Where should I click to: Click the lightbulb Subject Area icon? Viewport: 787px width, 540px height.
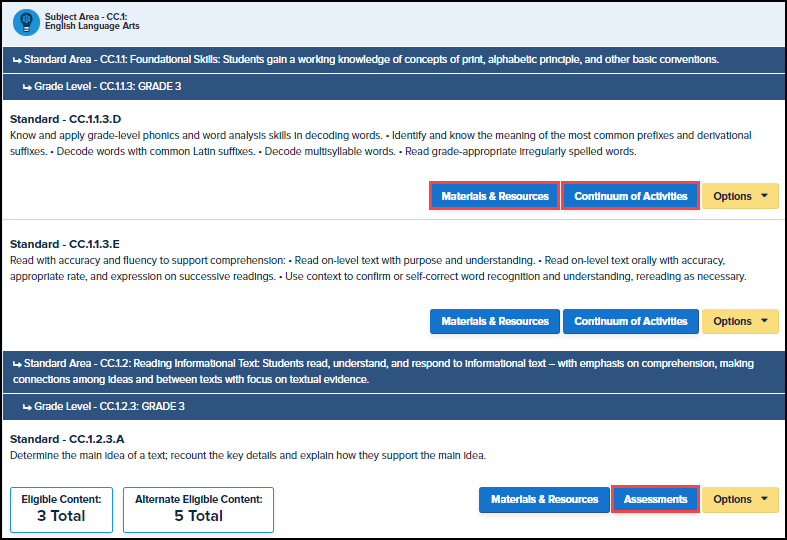(x=26, y=22)
